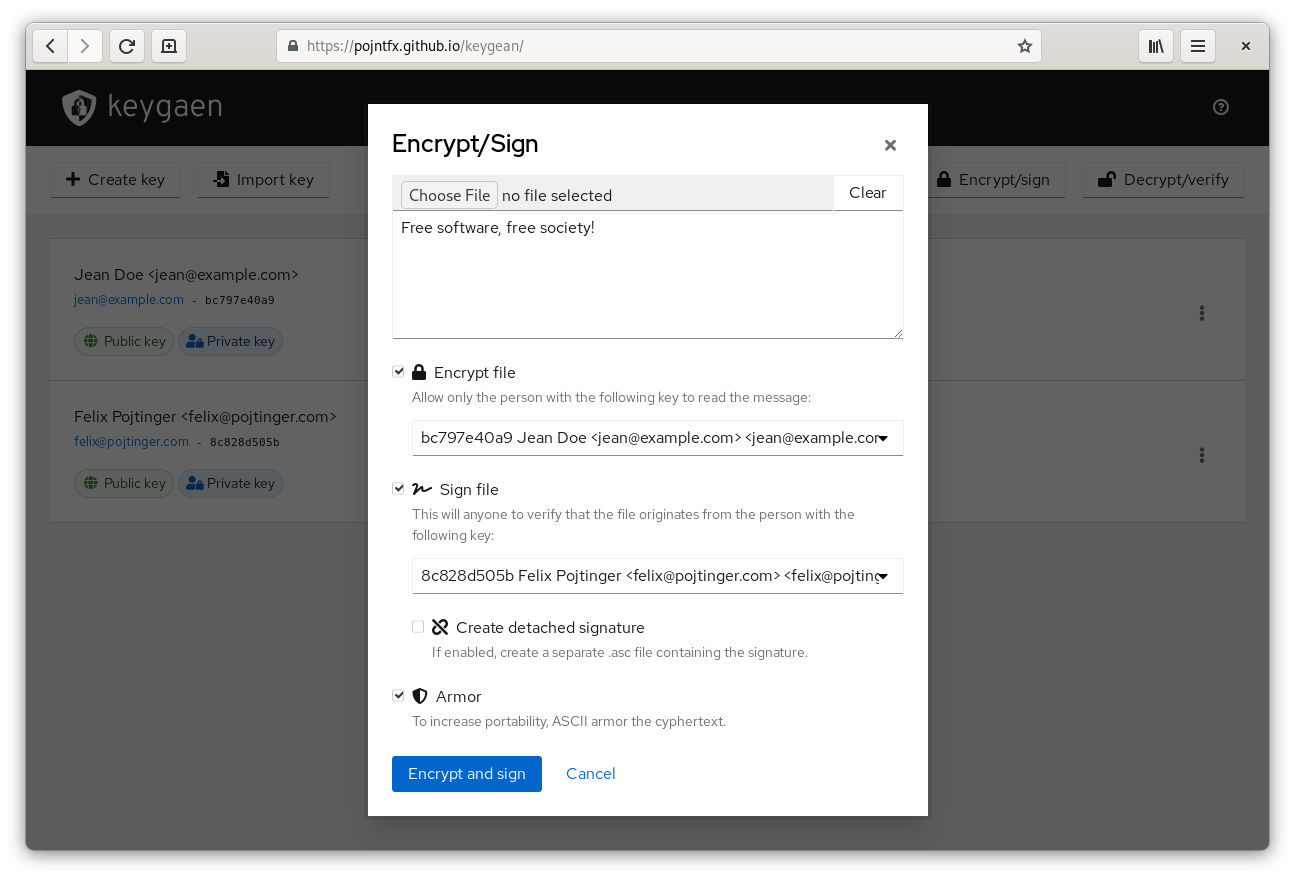This screenshot has width=1295, height=879.
Task: Click the Clear button
Action: point(867,193)
